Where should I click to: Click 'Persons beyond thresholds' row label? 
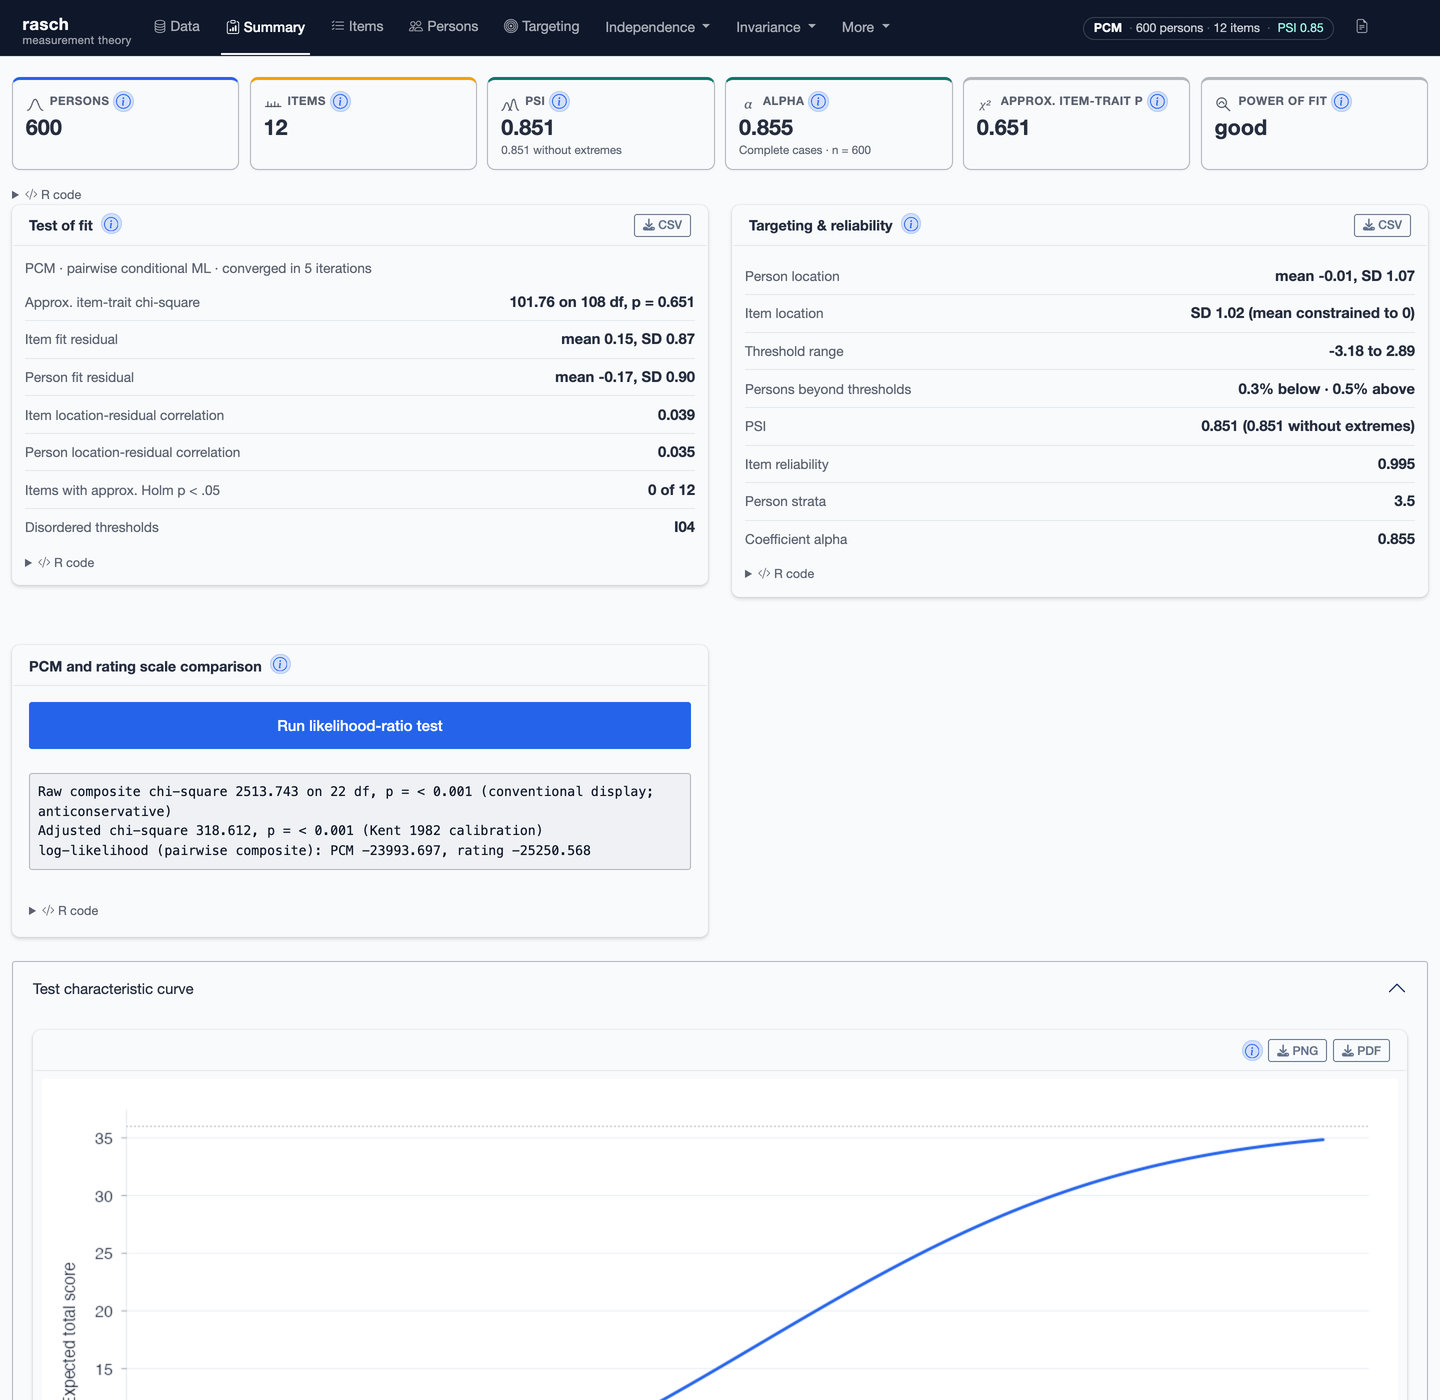tap(828, 389)
